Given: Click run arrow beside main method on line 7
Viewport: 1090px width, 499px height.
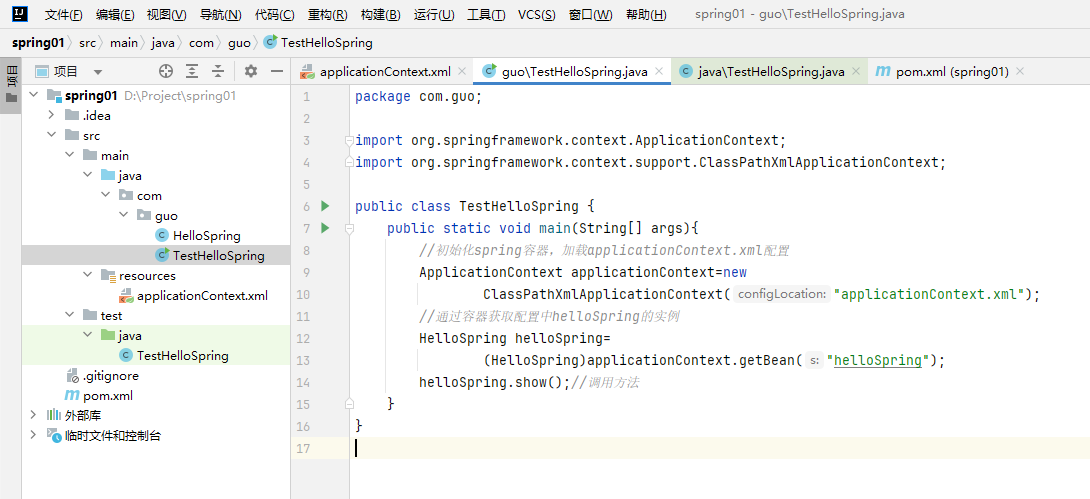Looking at the screenshot, I should (324, 228).
